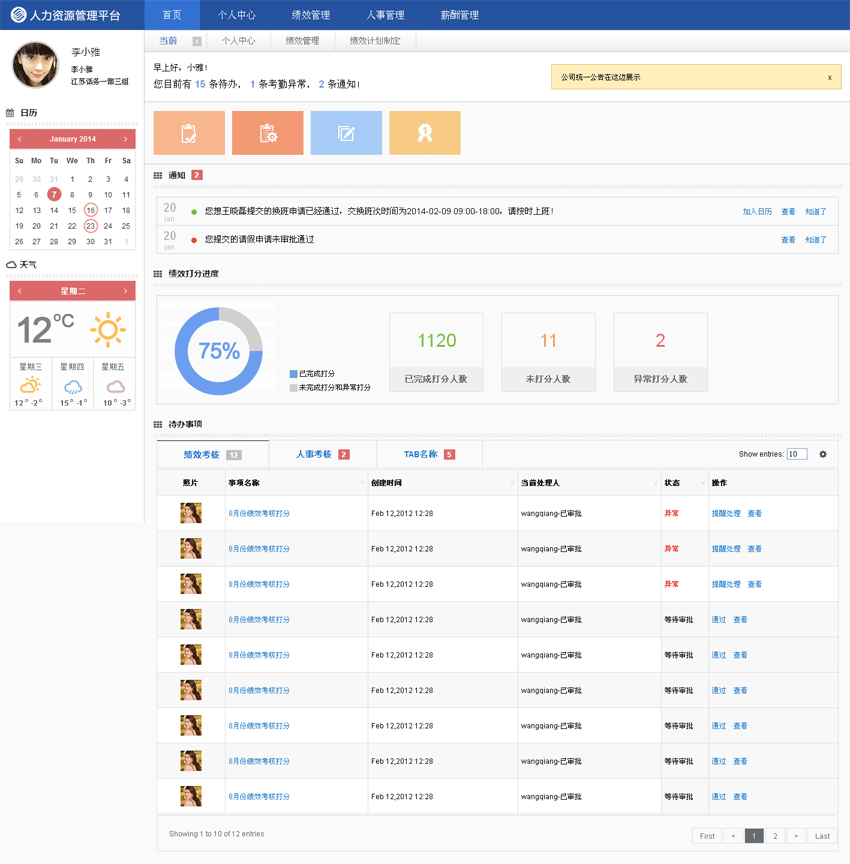Click the clipboard checkmark tile icon
850x864 pixels.
(x=189, y=133)
